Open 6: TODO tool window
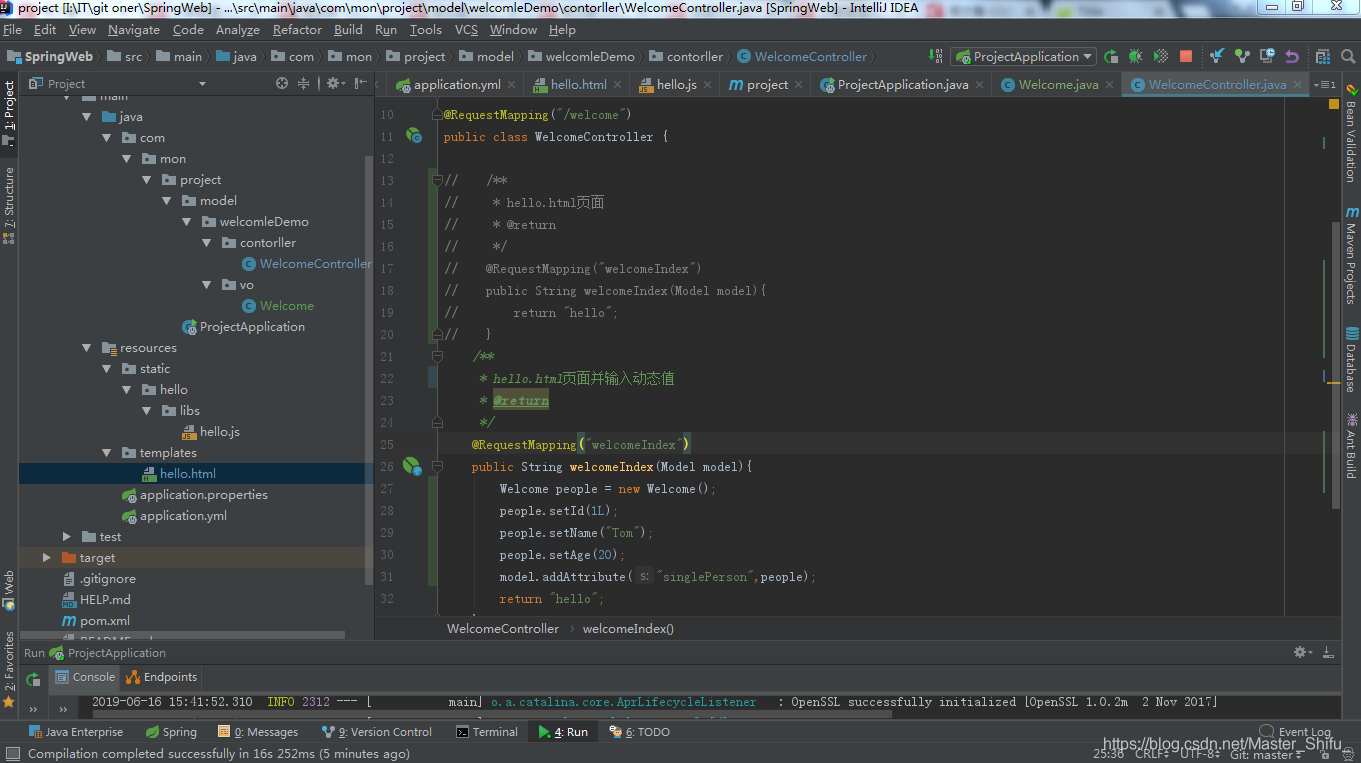1361x763 pixels. click(639, 732)
